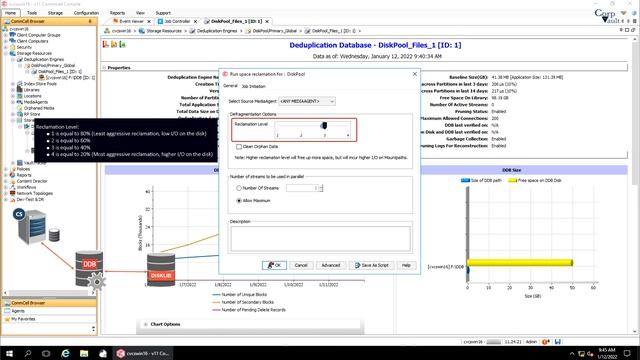Select DiskPool_Files_1 in the browser tree

coord(60,71)
